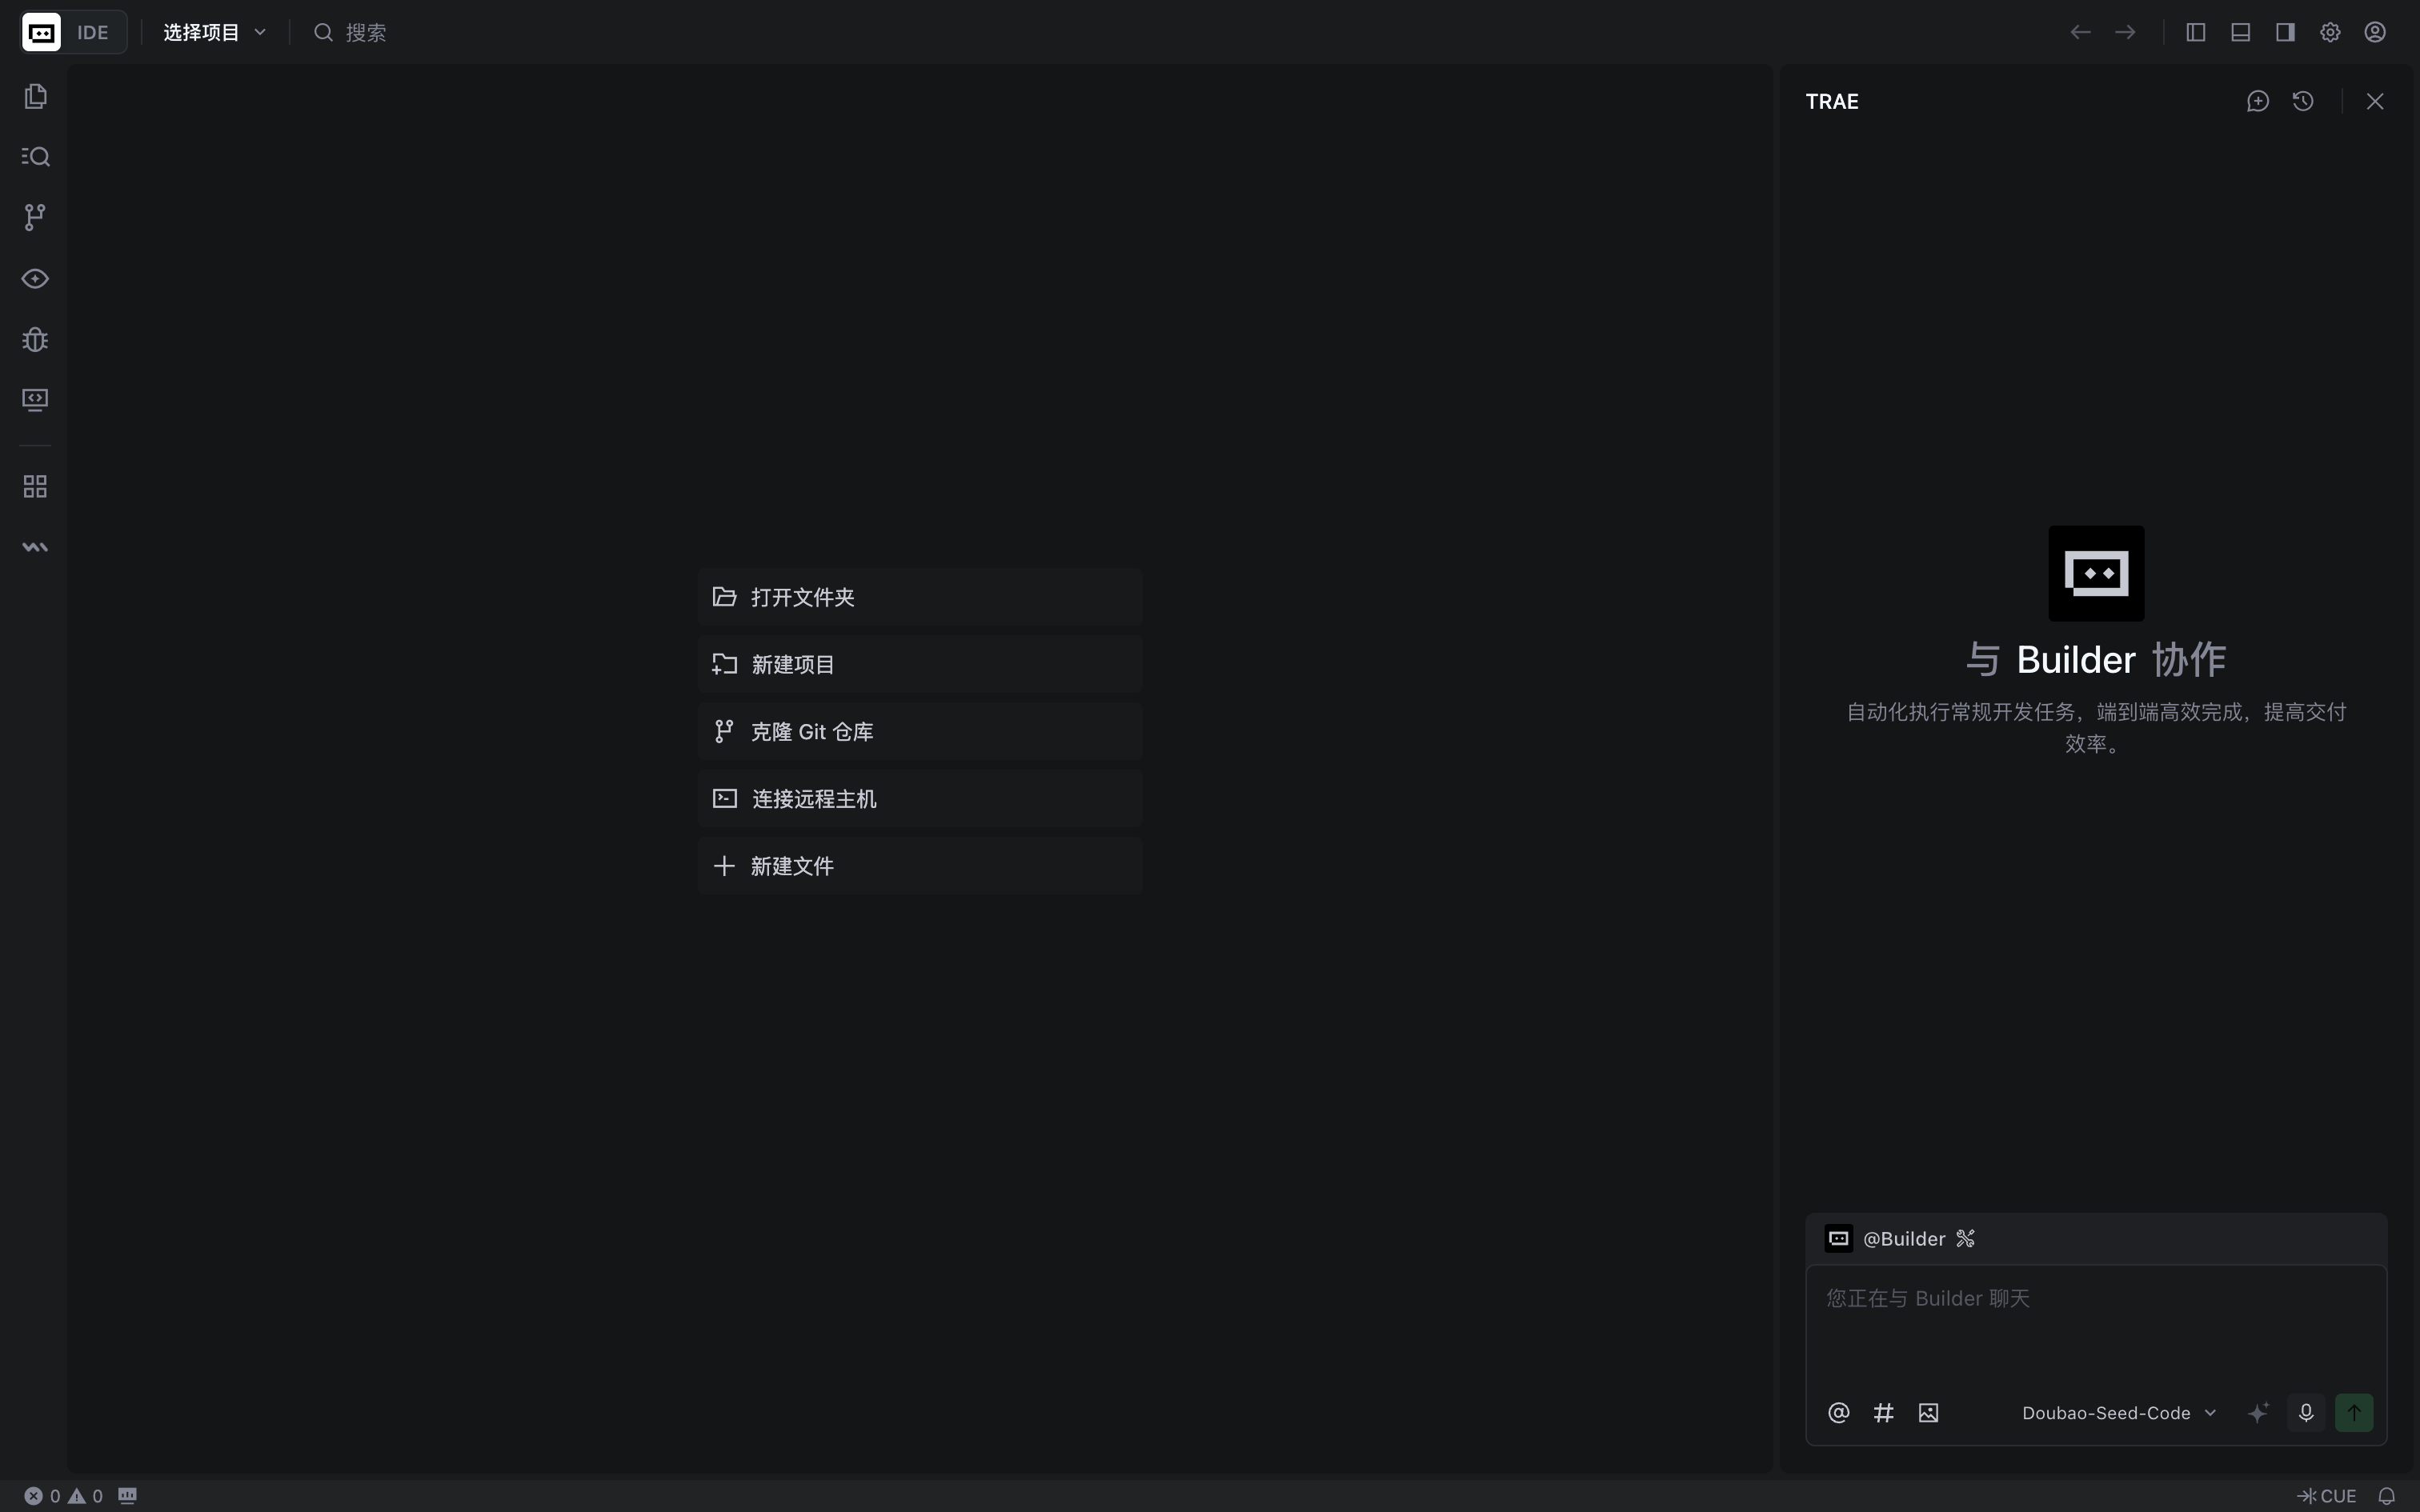Open the Doubao-Seed-Code model dropdown
Viewport: 2420px width, 1512px height.
[2118, 1412]
